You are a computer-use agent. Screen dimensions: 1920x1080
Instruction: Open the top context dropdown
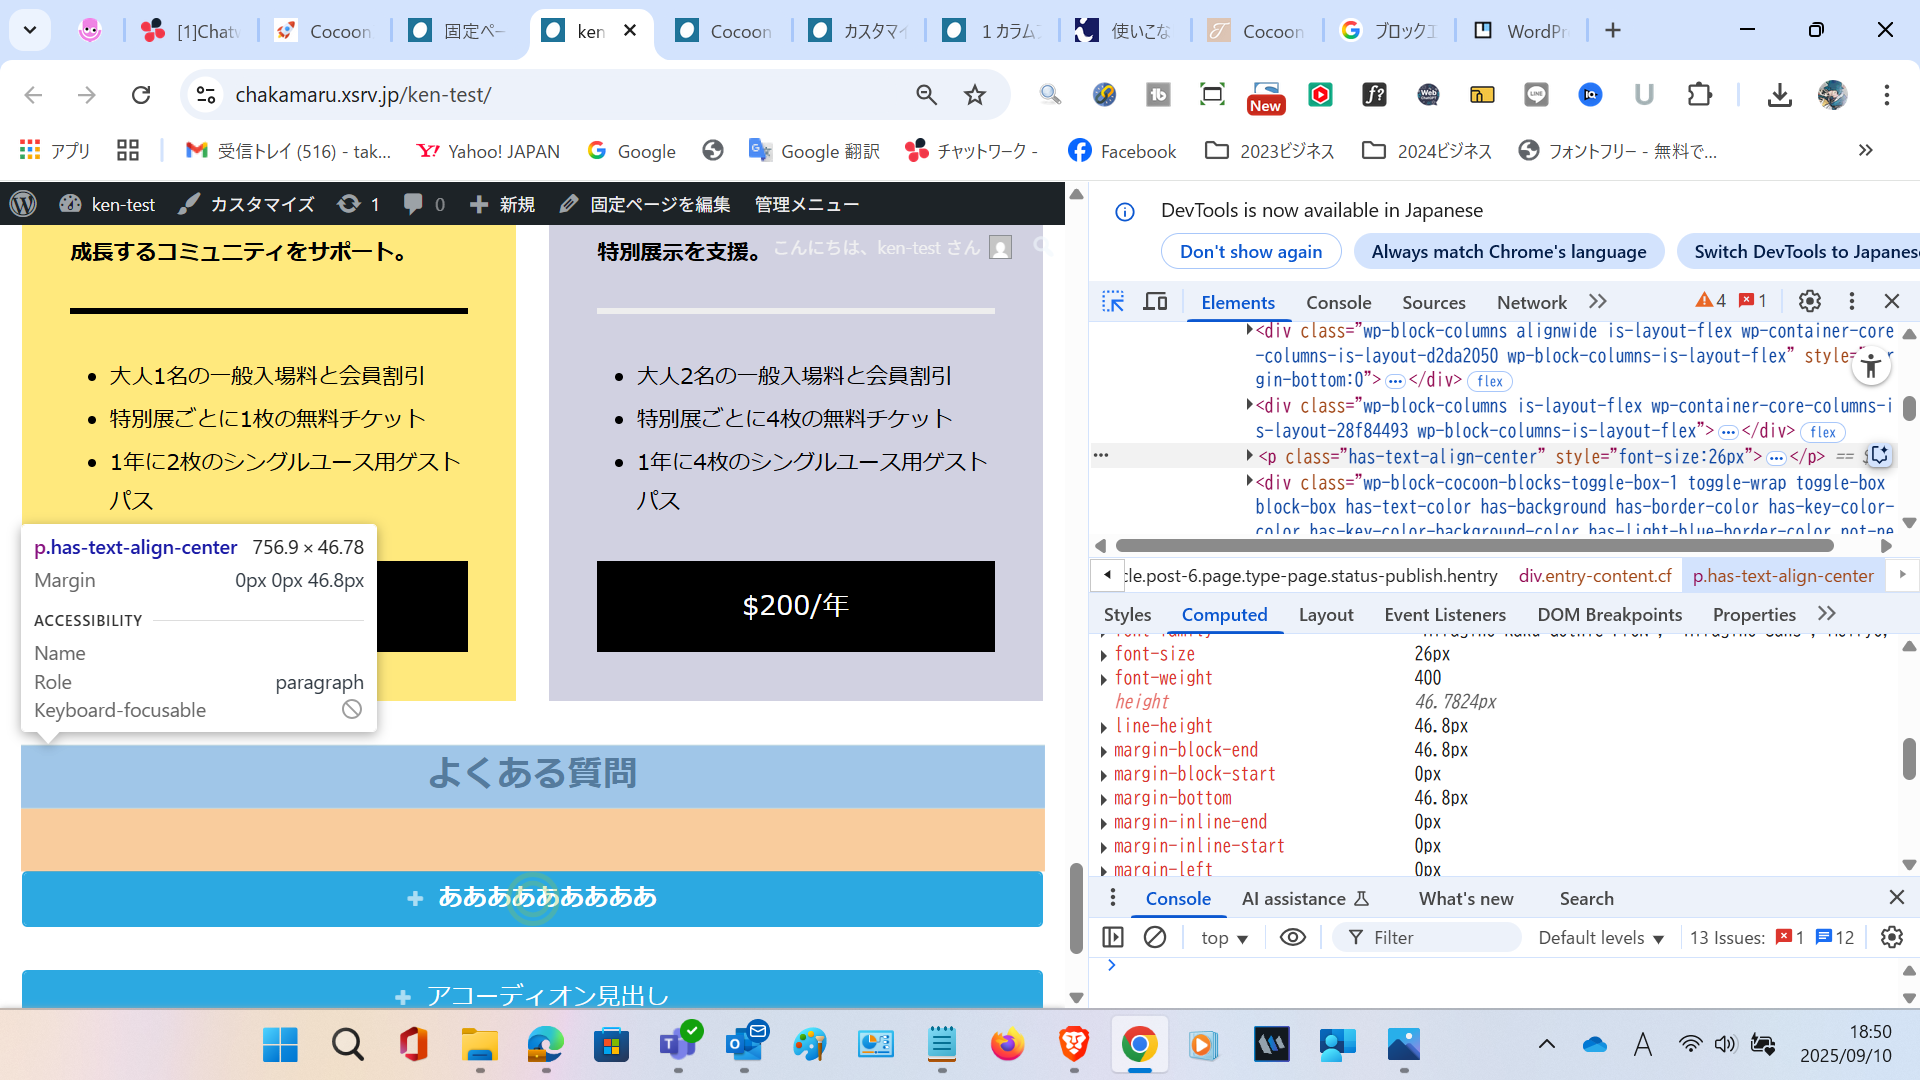(1224, 937)
